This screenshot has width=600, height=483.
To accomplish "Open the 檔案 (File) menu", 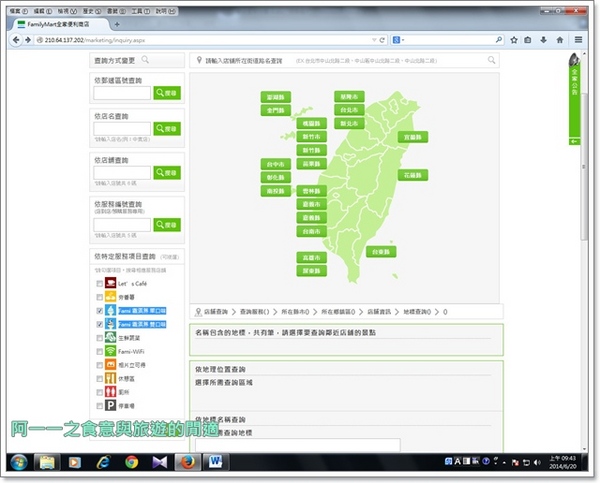I will 18,11.
